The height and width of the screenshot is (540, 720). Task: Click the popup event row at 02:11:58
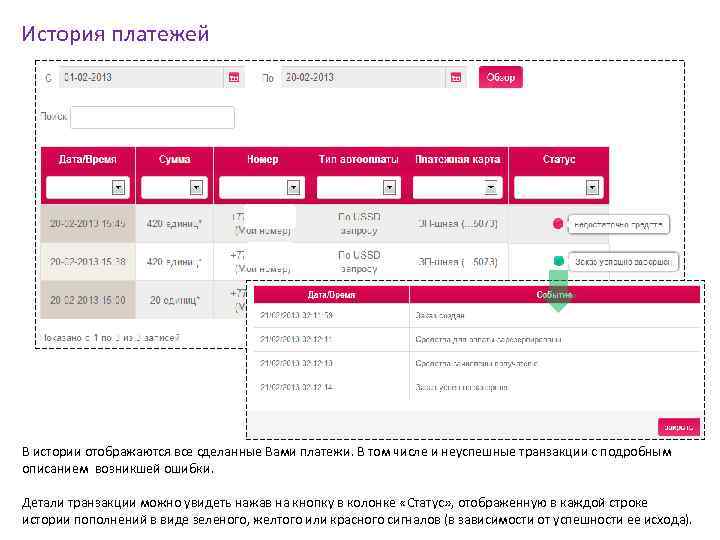477,315
